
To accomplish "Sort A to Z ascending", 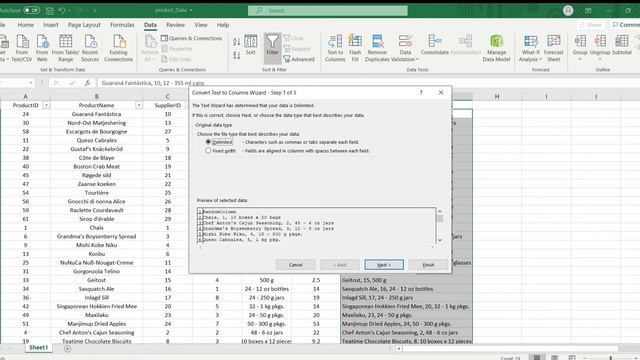I will (x=236, y=42).
